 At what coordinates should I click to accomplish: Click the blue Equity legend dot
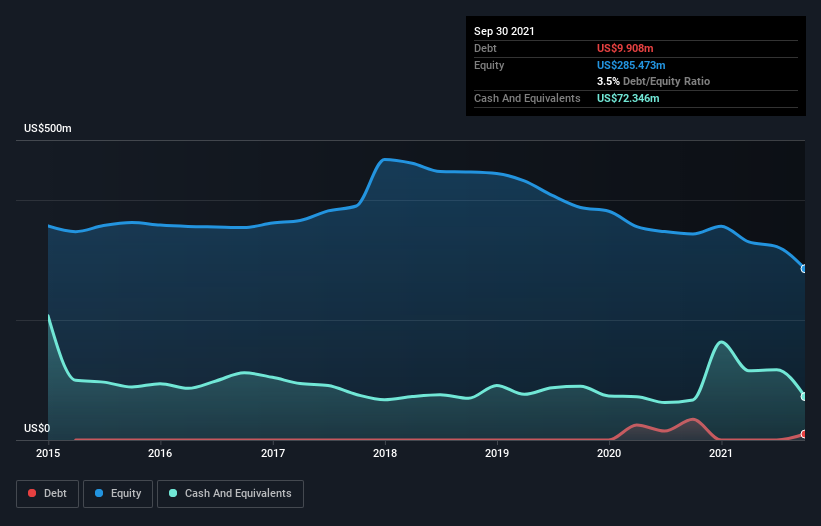99,493
